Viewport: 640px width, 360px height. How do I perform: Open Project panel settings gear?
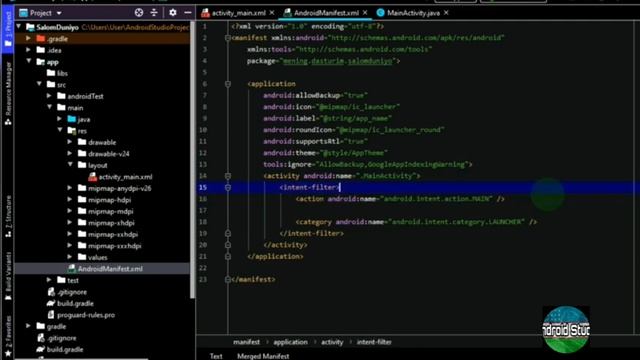173,13
